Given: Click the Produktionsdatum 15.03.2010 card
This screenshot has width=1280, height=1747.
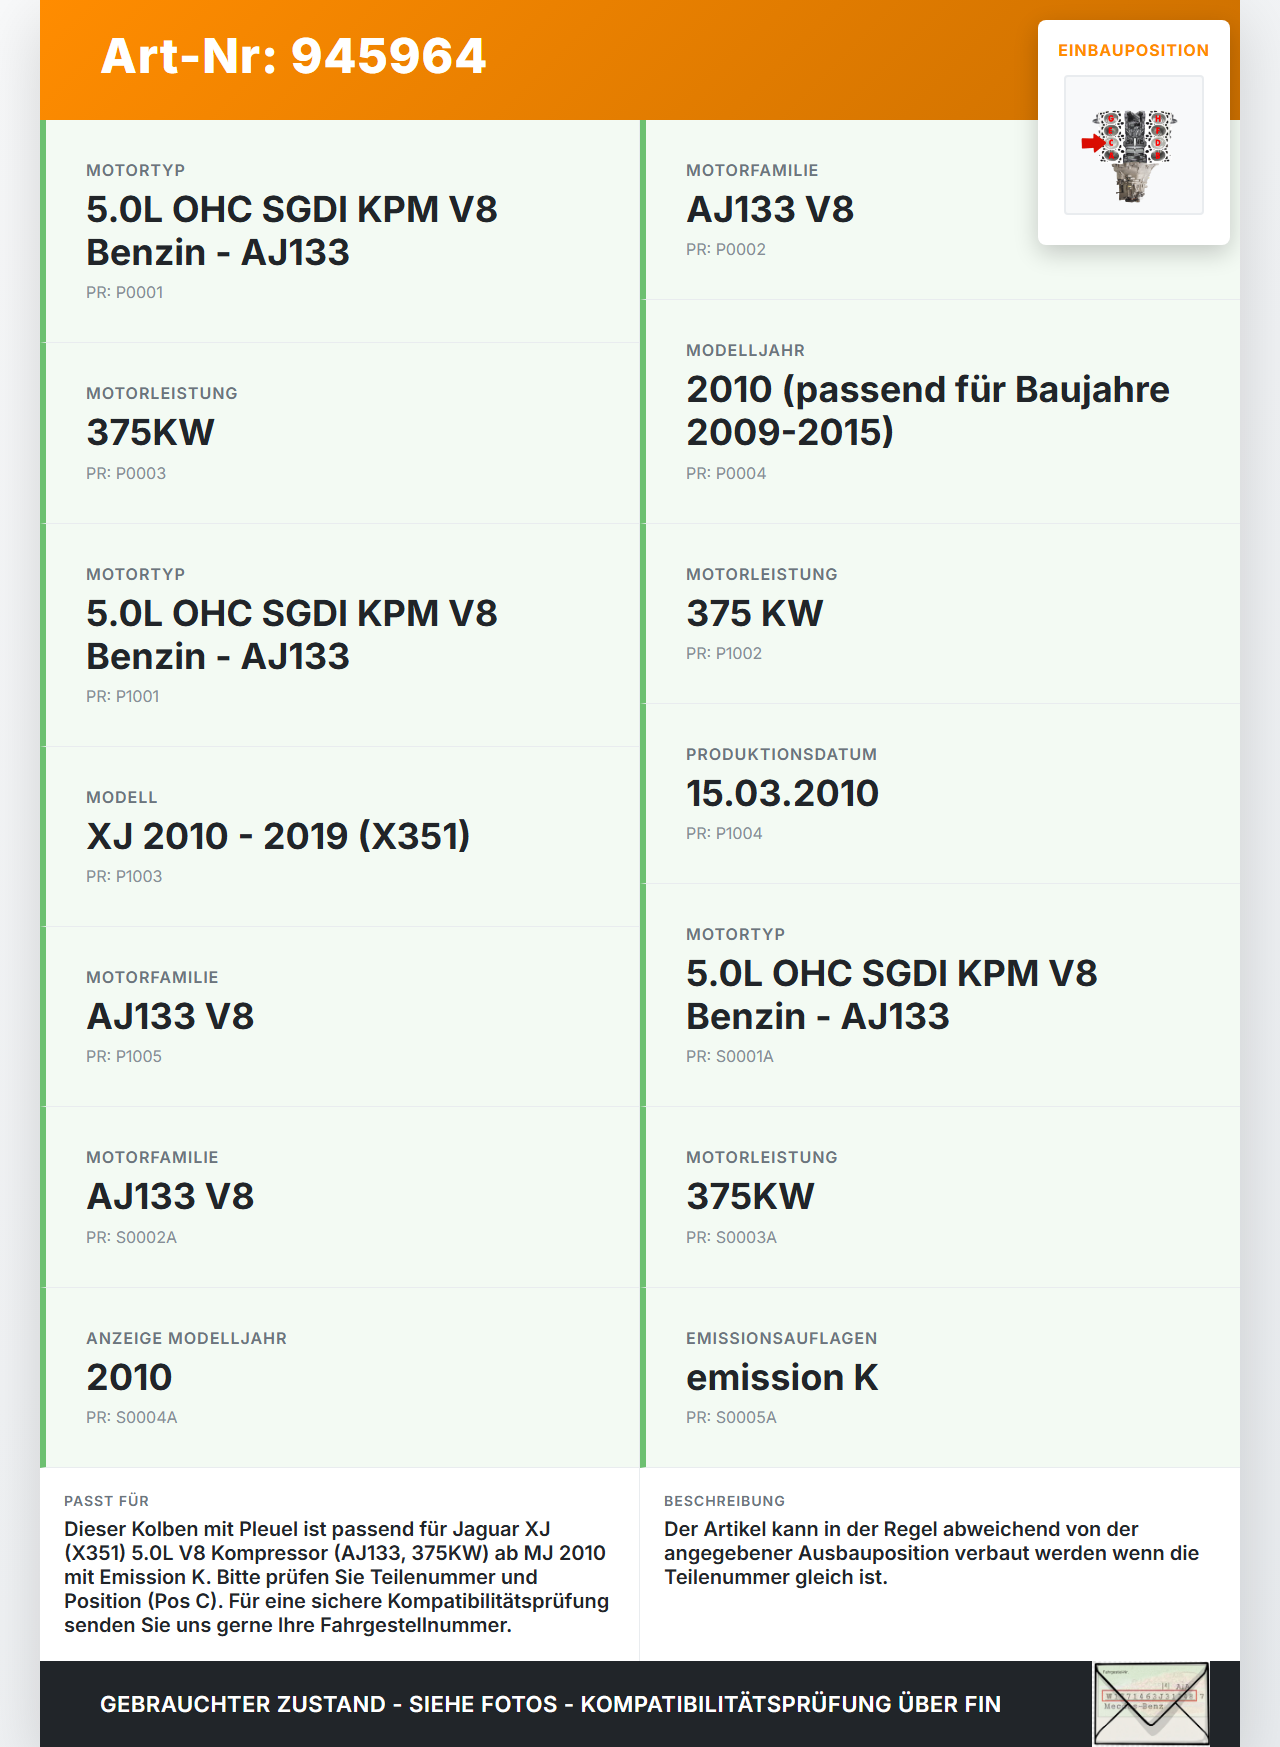Looking at the screenshot, I should pos(940,794).
